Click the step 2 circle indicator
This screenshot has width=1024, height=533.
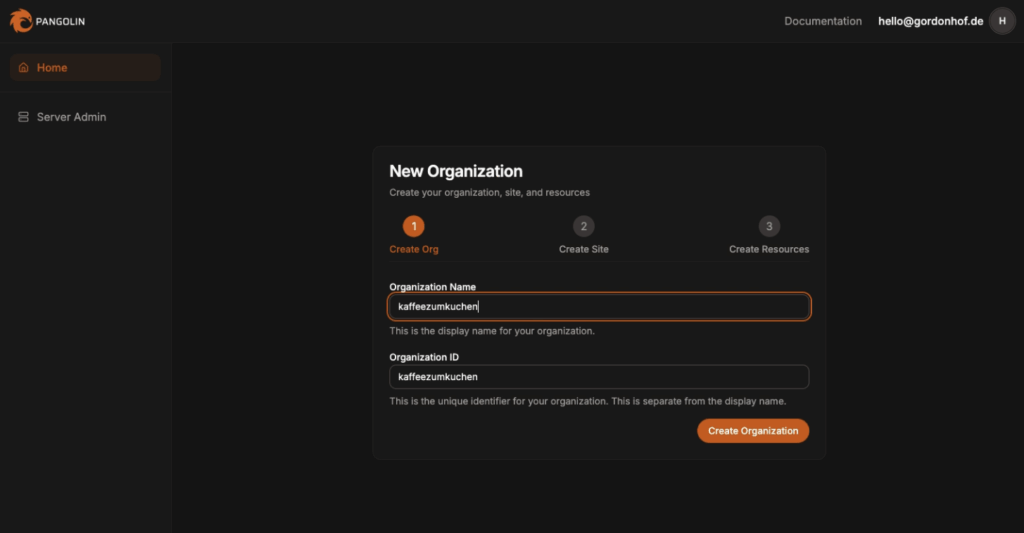pos(584,226)
